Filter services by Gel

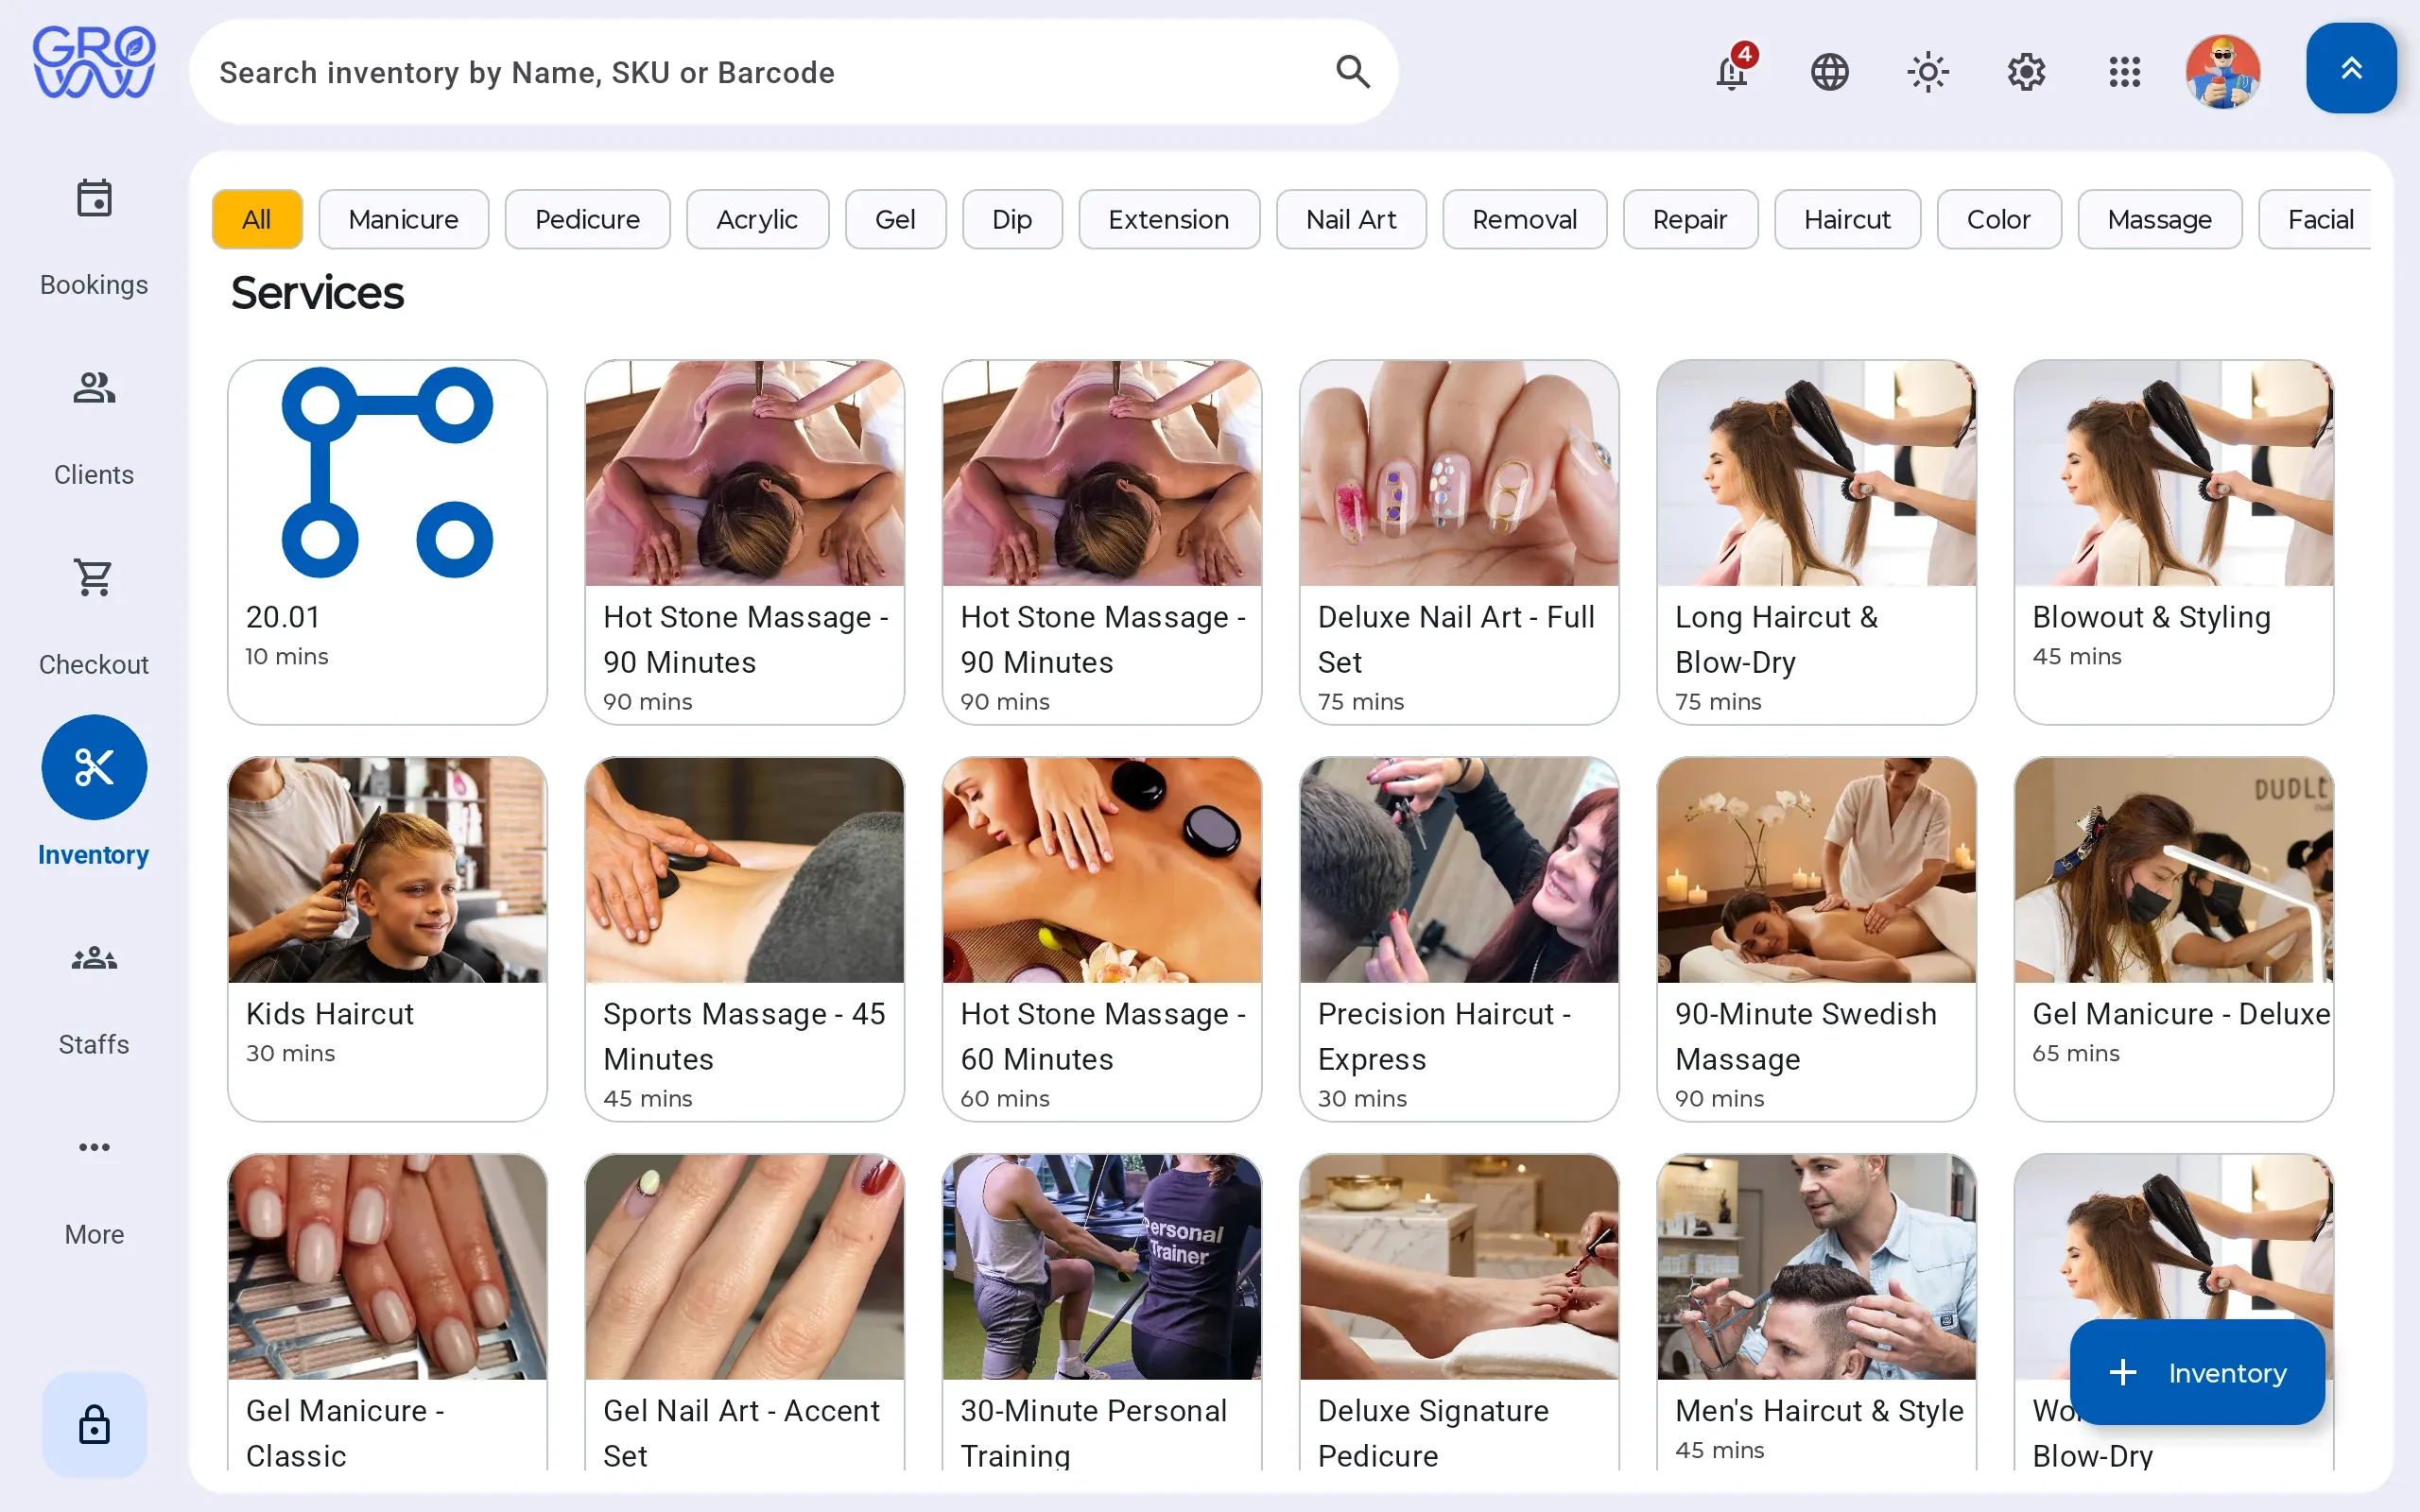[x=895, y=219]
